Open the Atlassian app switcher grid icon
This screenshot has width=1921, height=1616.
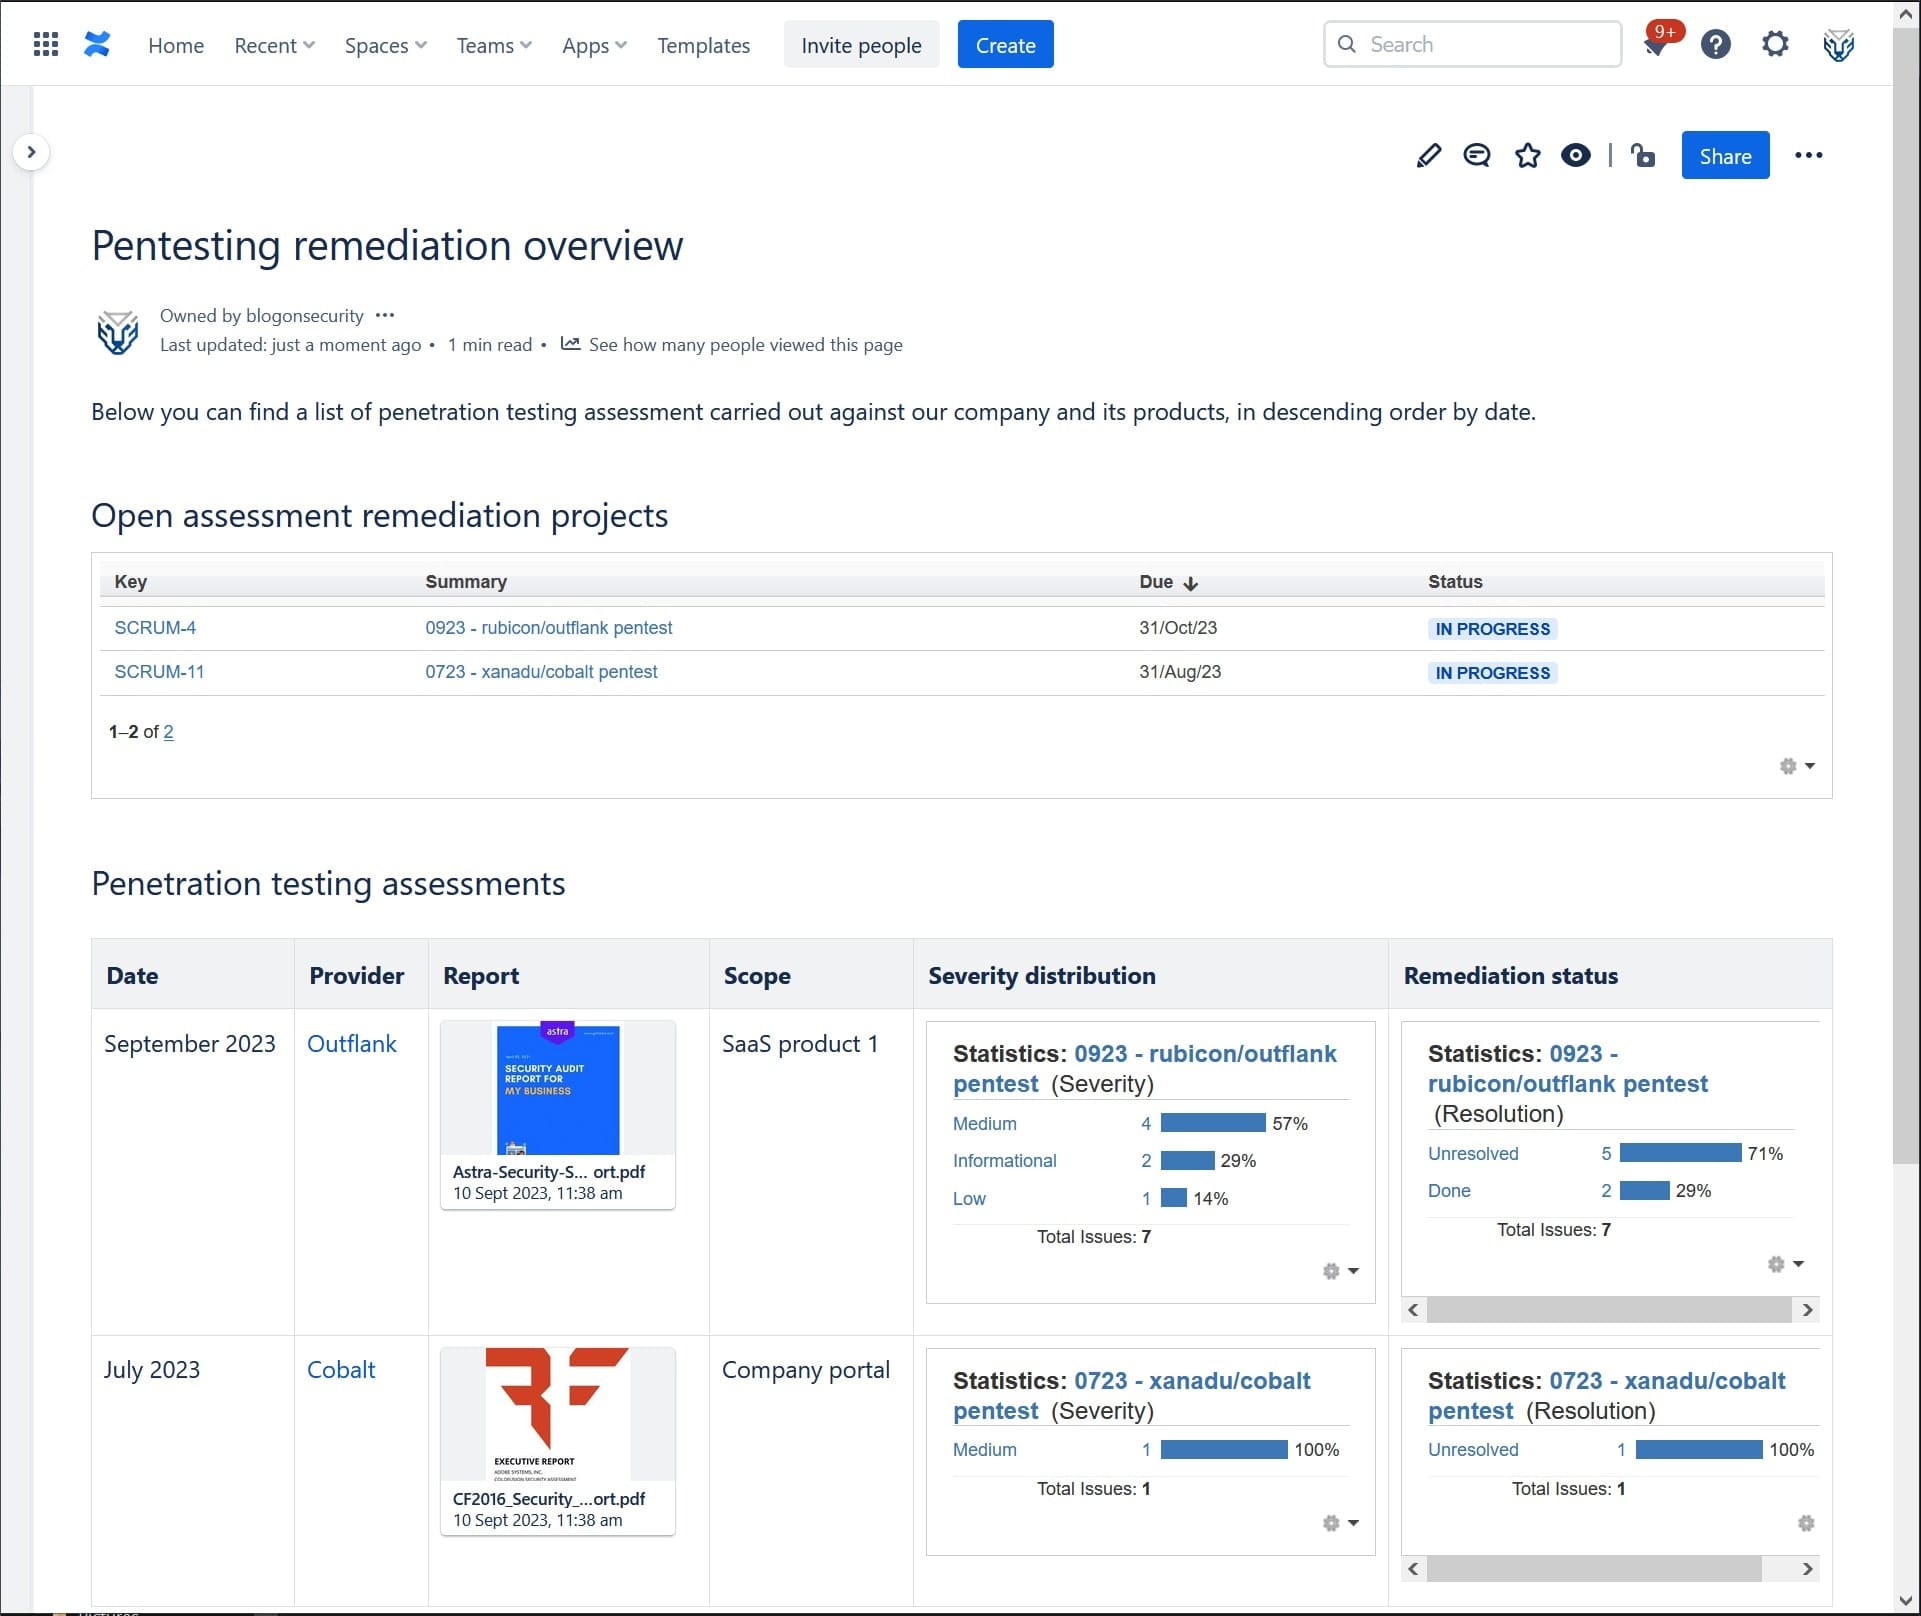pos(46,43)
